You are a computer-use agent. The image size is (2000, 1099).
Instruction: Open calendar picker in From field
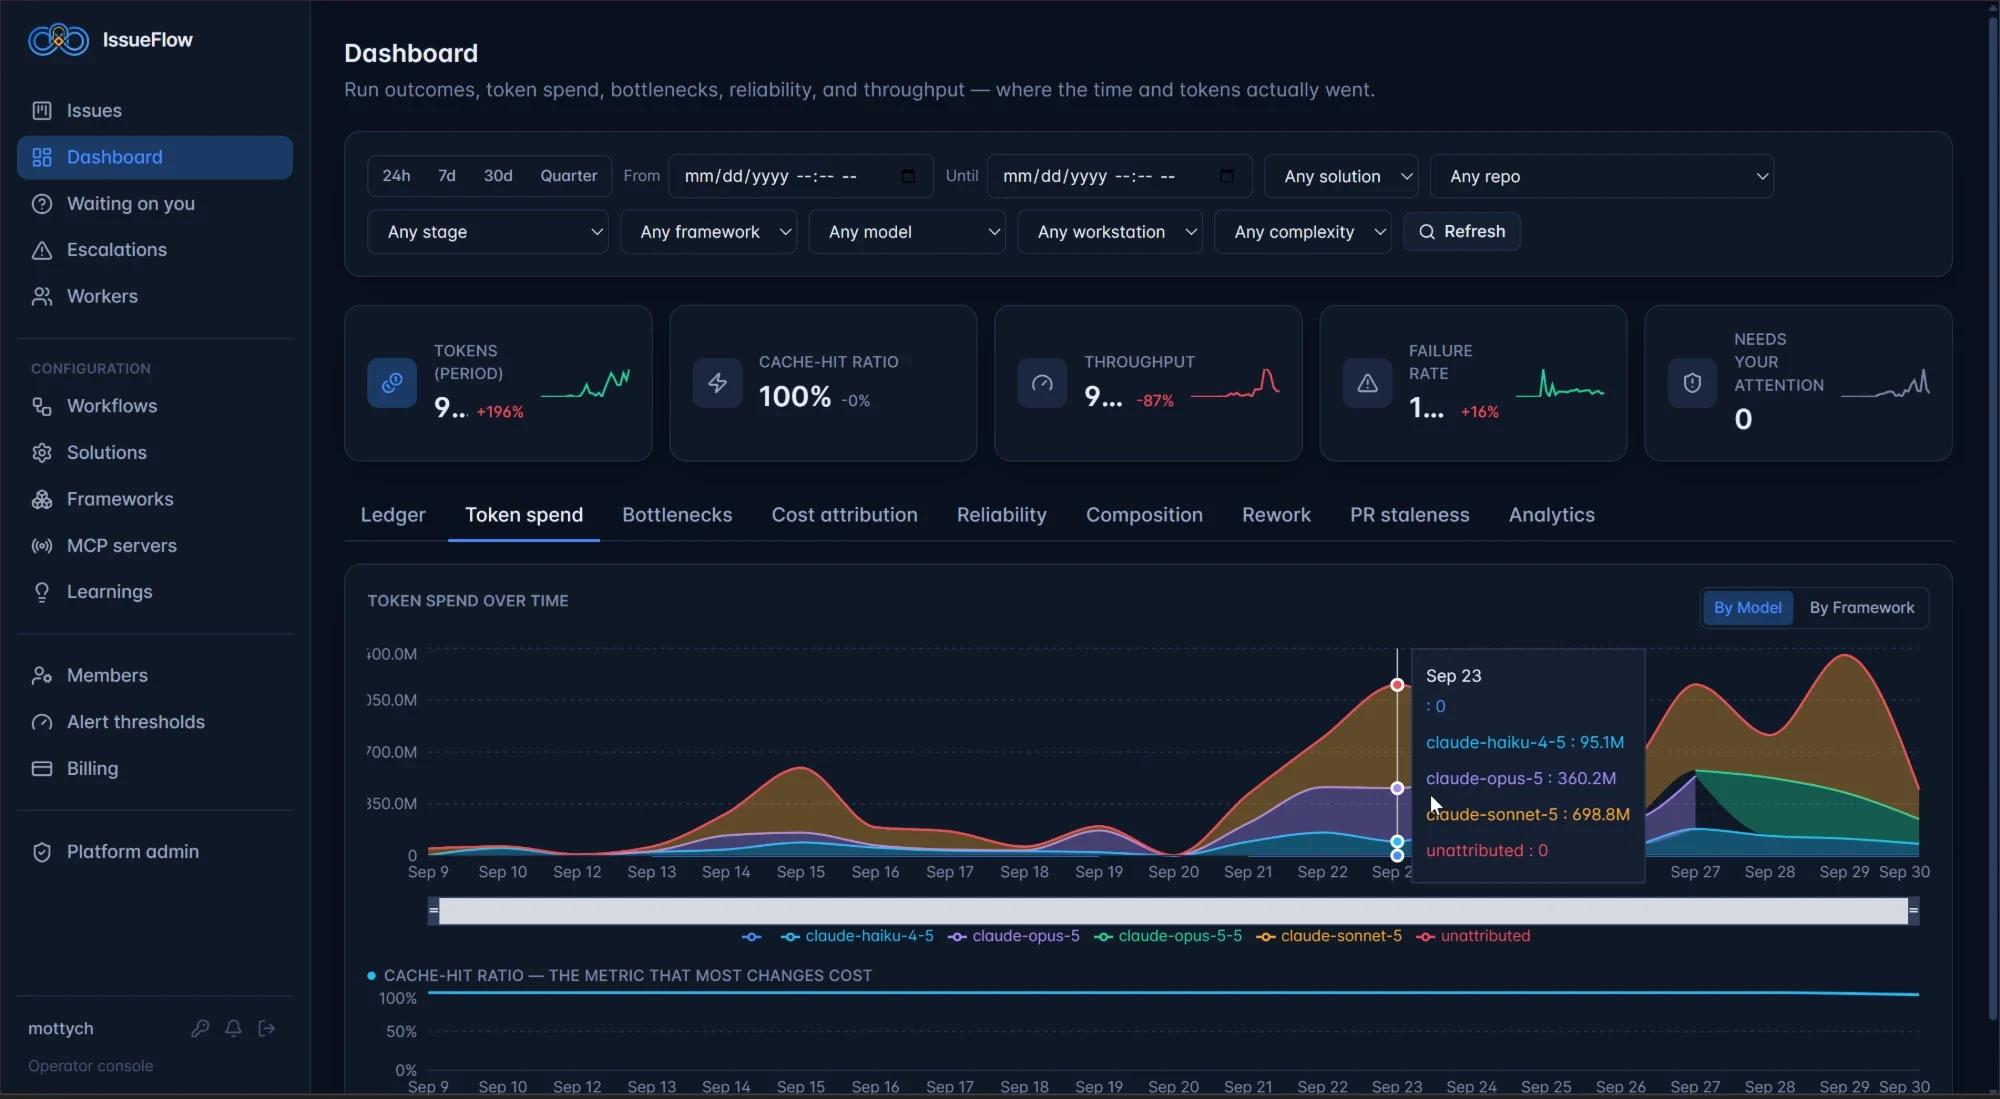coord(908,176)
